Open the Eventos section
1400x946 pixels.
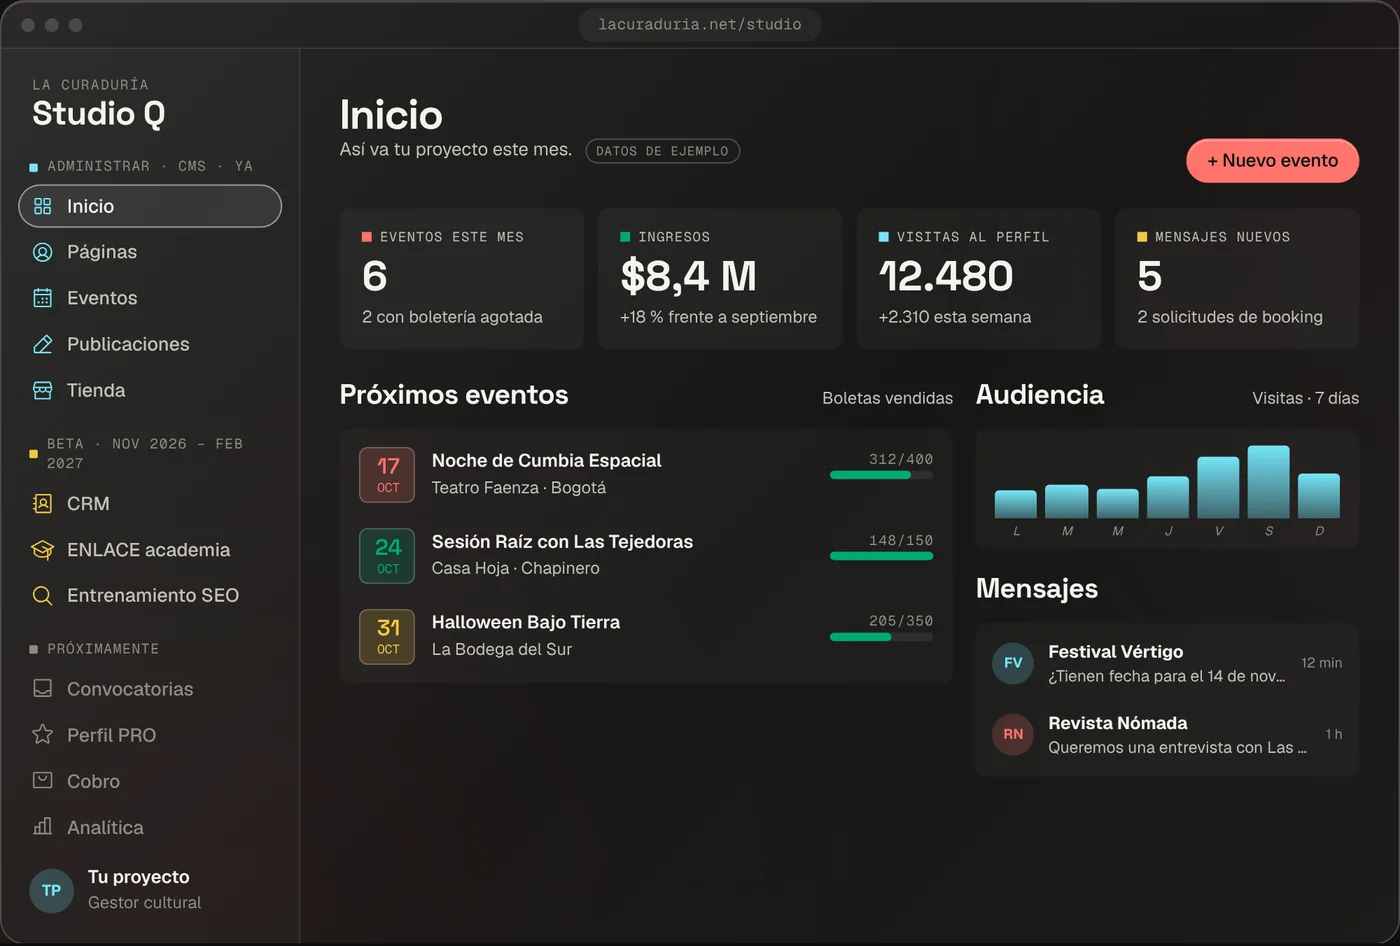click(150, 298)
